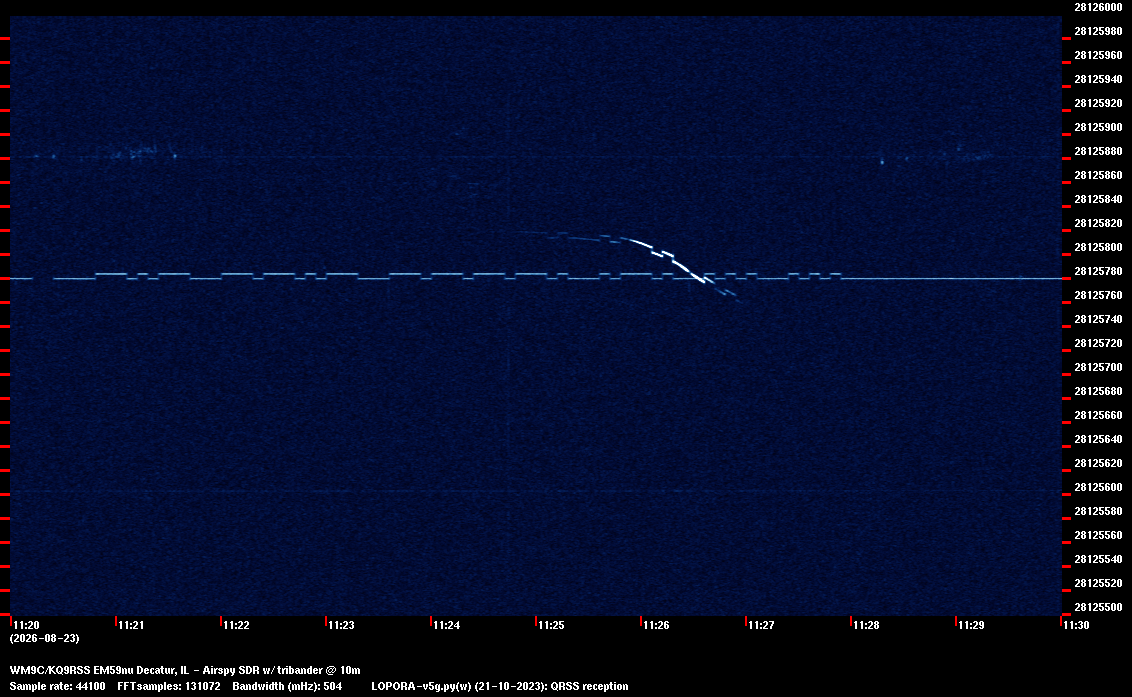1132x697 pixels.
Task: Click the 11:27 time axis label
Action: click(x=762, y=625)
